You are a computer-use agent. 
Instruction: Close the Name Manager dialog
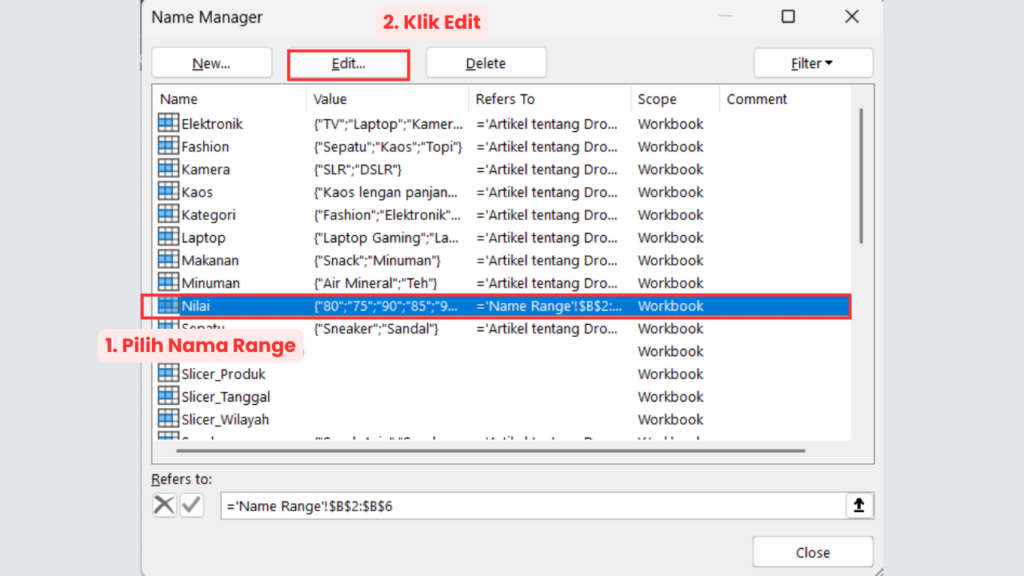(812, 551)
